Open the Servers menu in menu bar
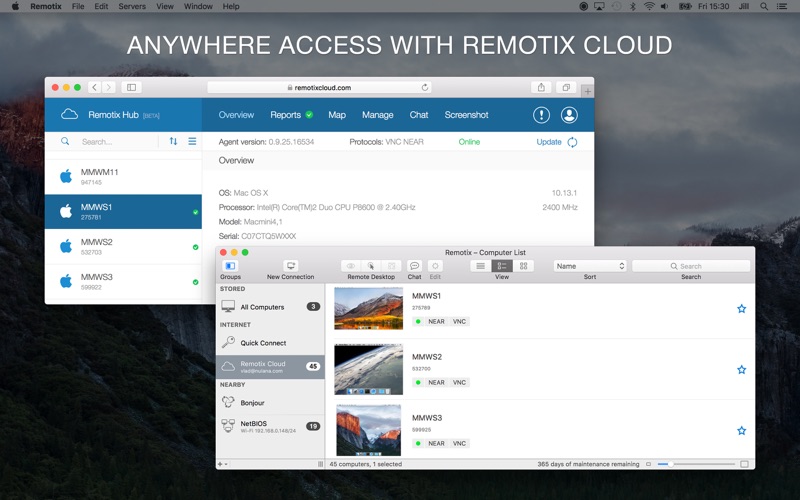Screen dimensions: 800x500 [x=132, y=6]
